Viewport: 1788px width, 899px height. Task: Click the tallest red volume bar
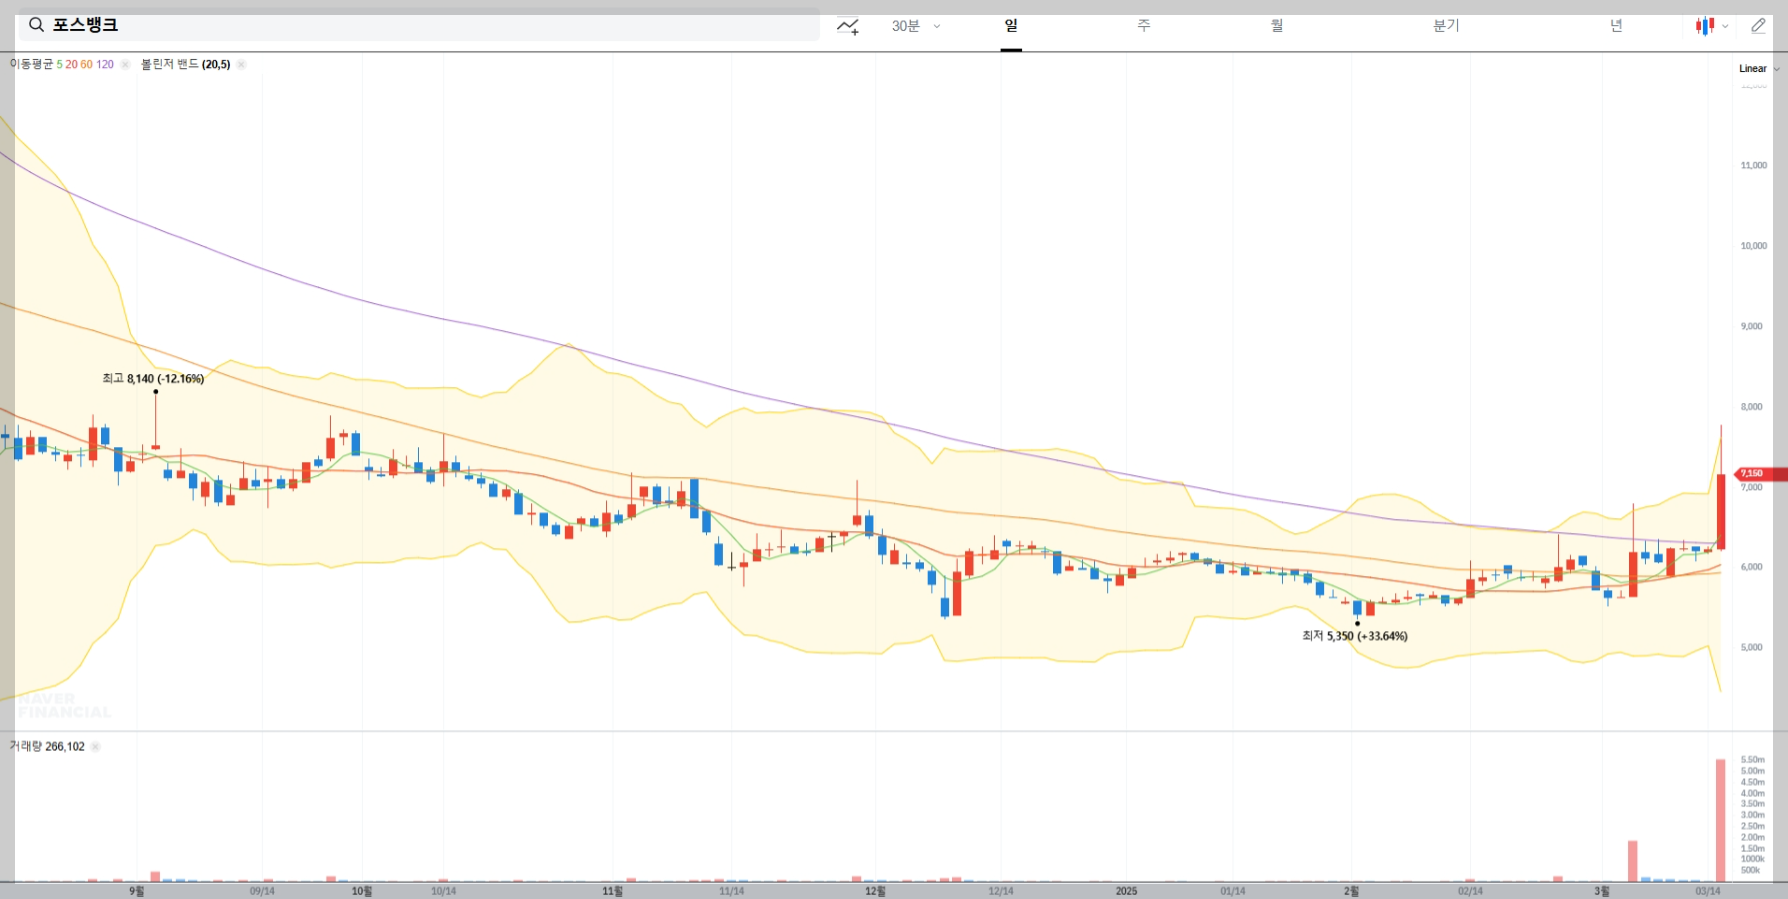click(x=1721, y=820)
